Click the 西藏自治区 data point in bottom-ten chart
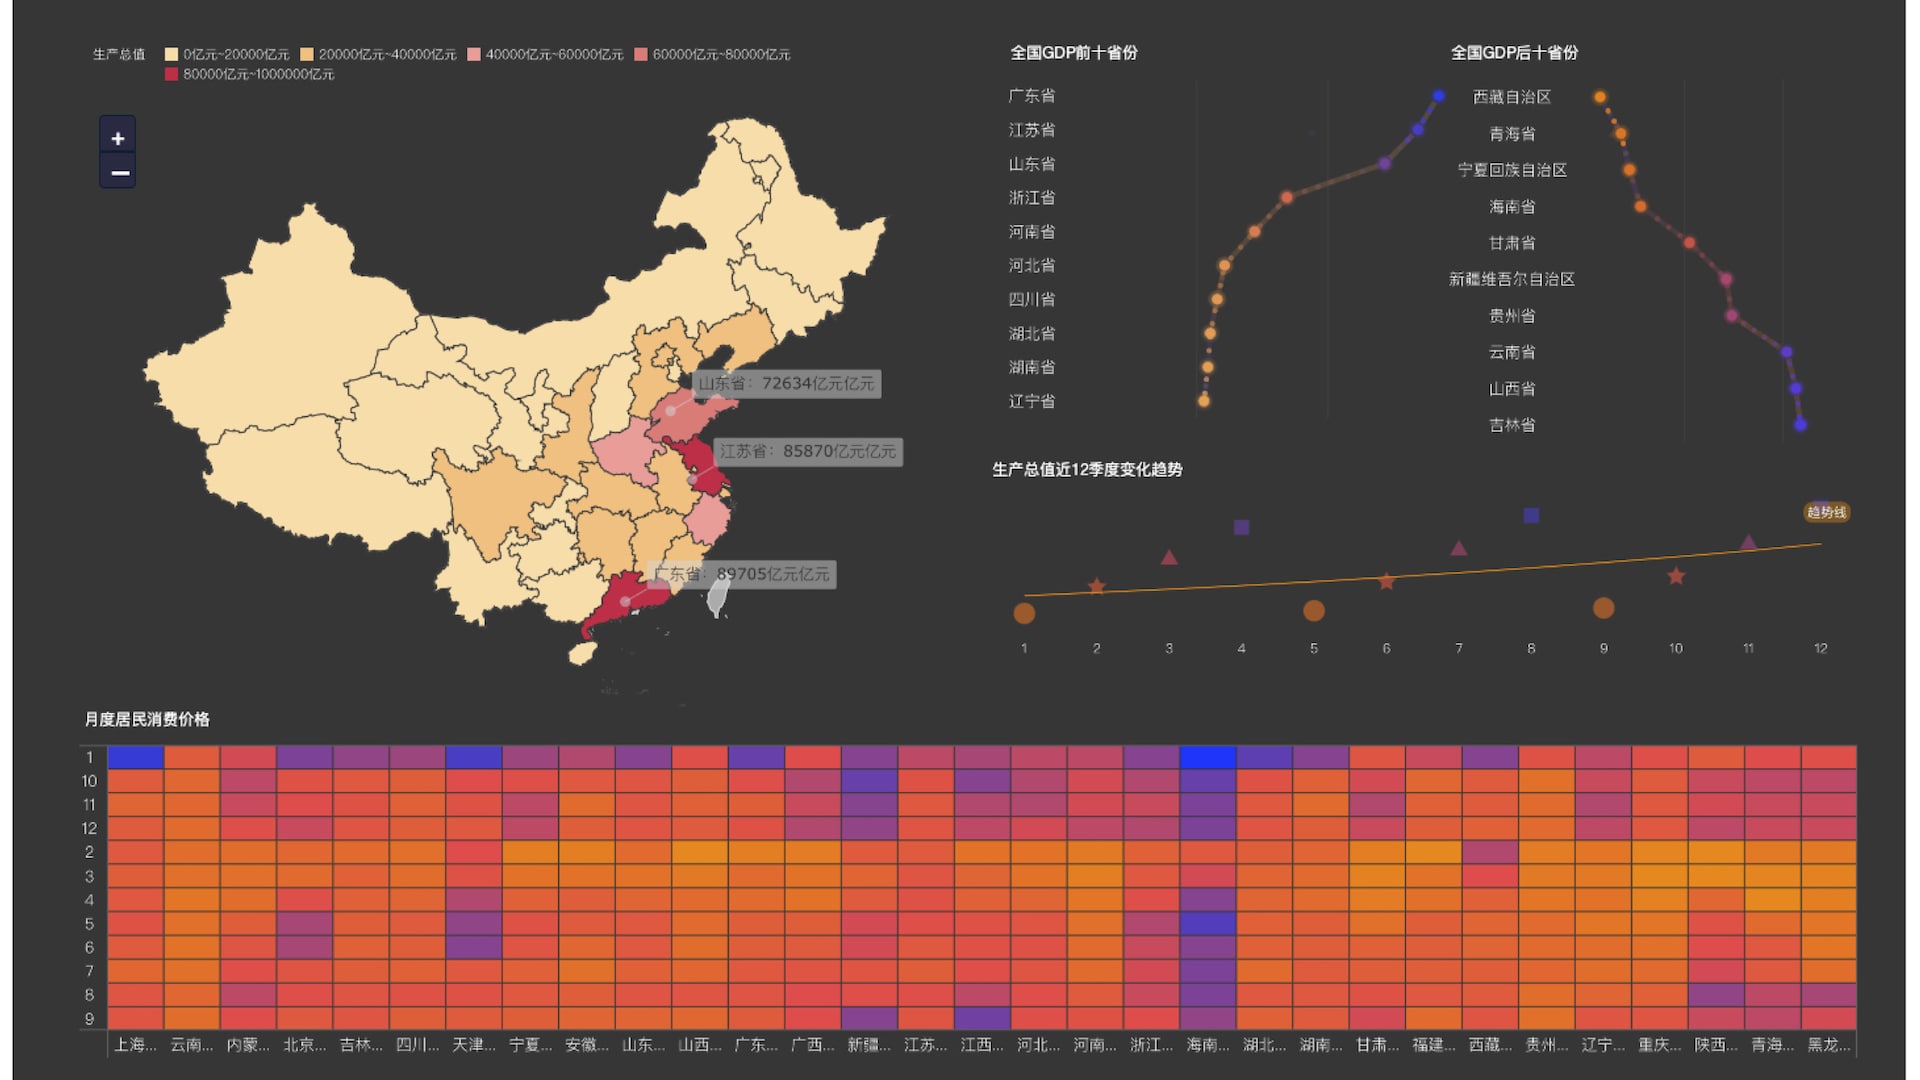This screenshot has height=1080, width=1920. pyautogui.click(x=1600, y=97)
